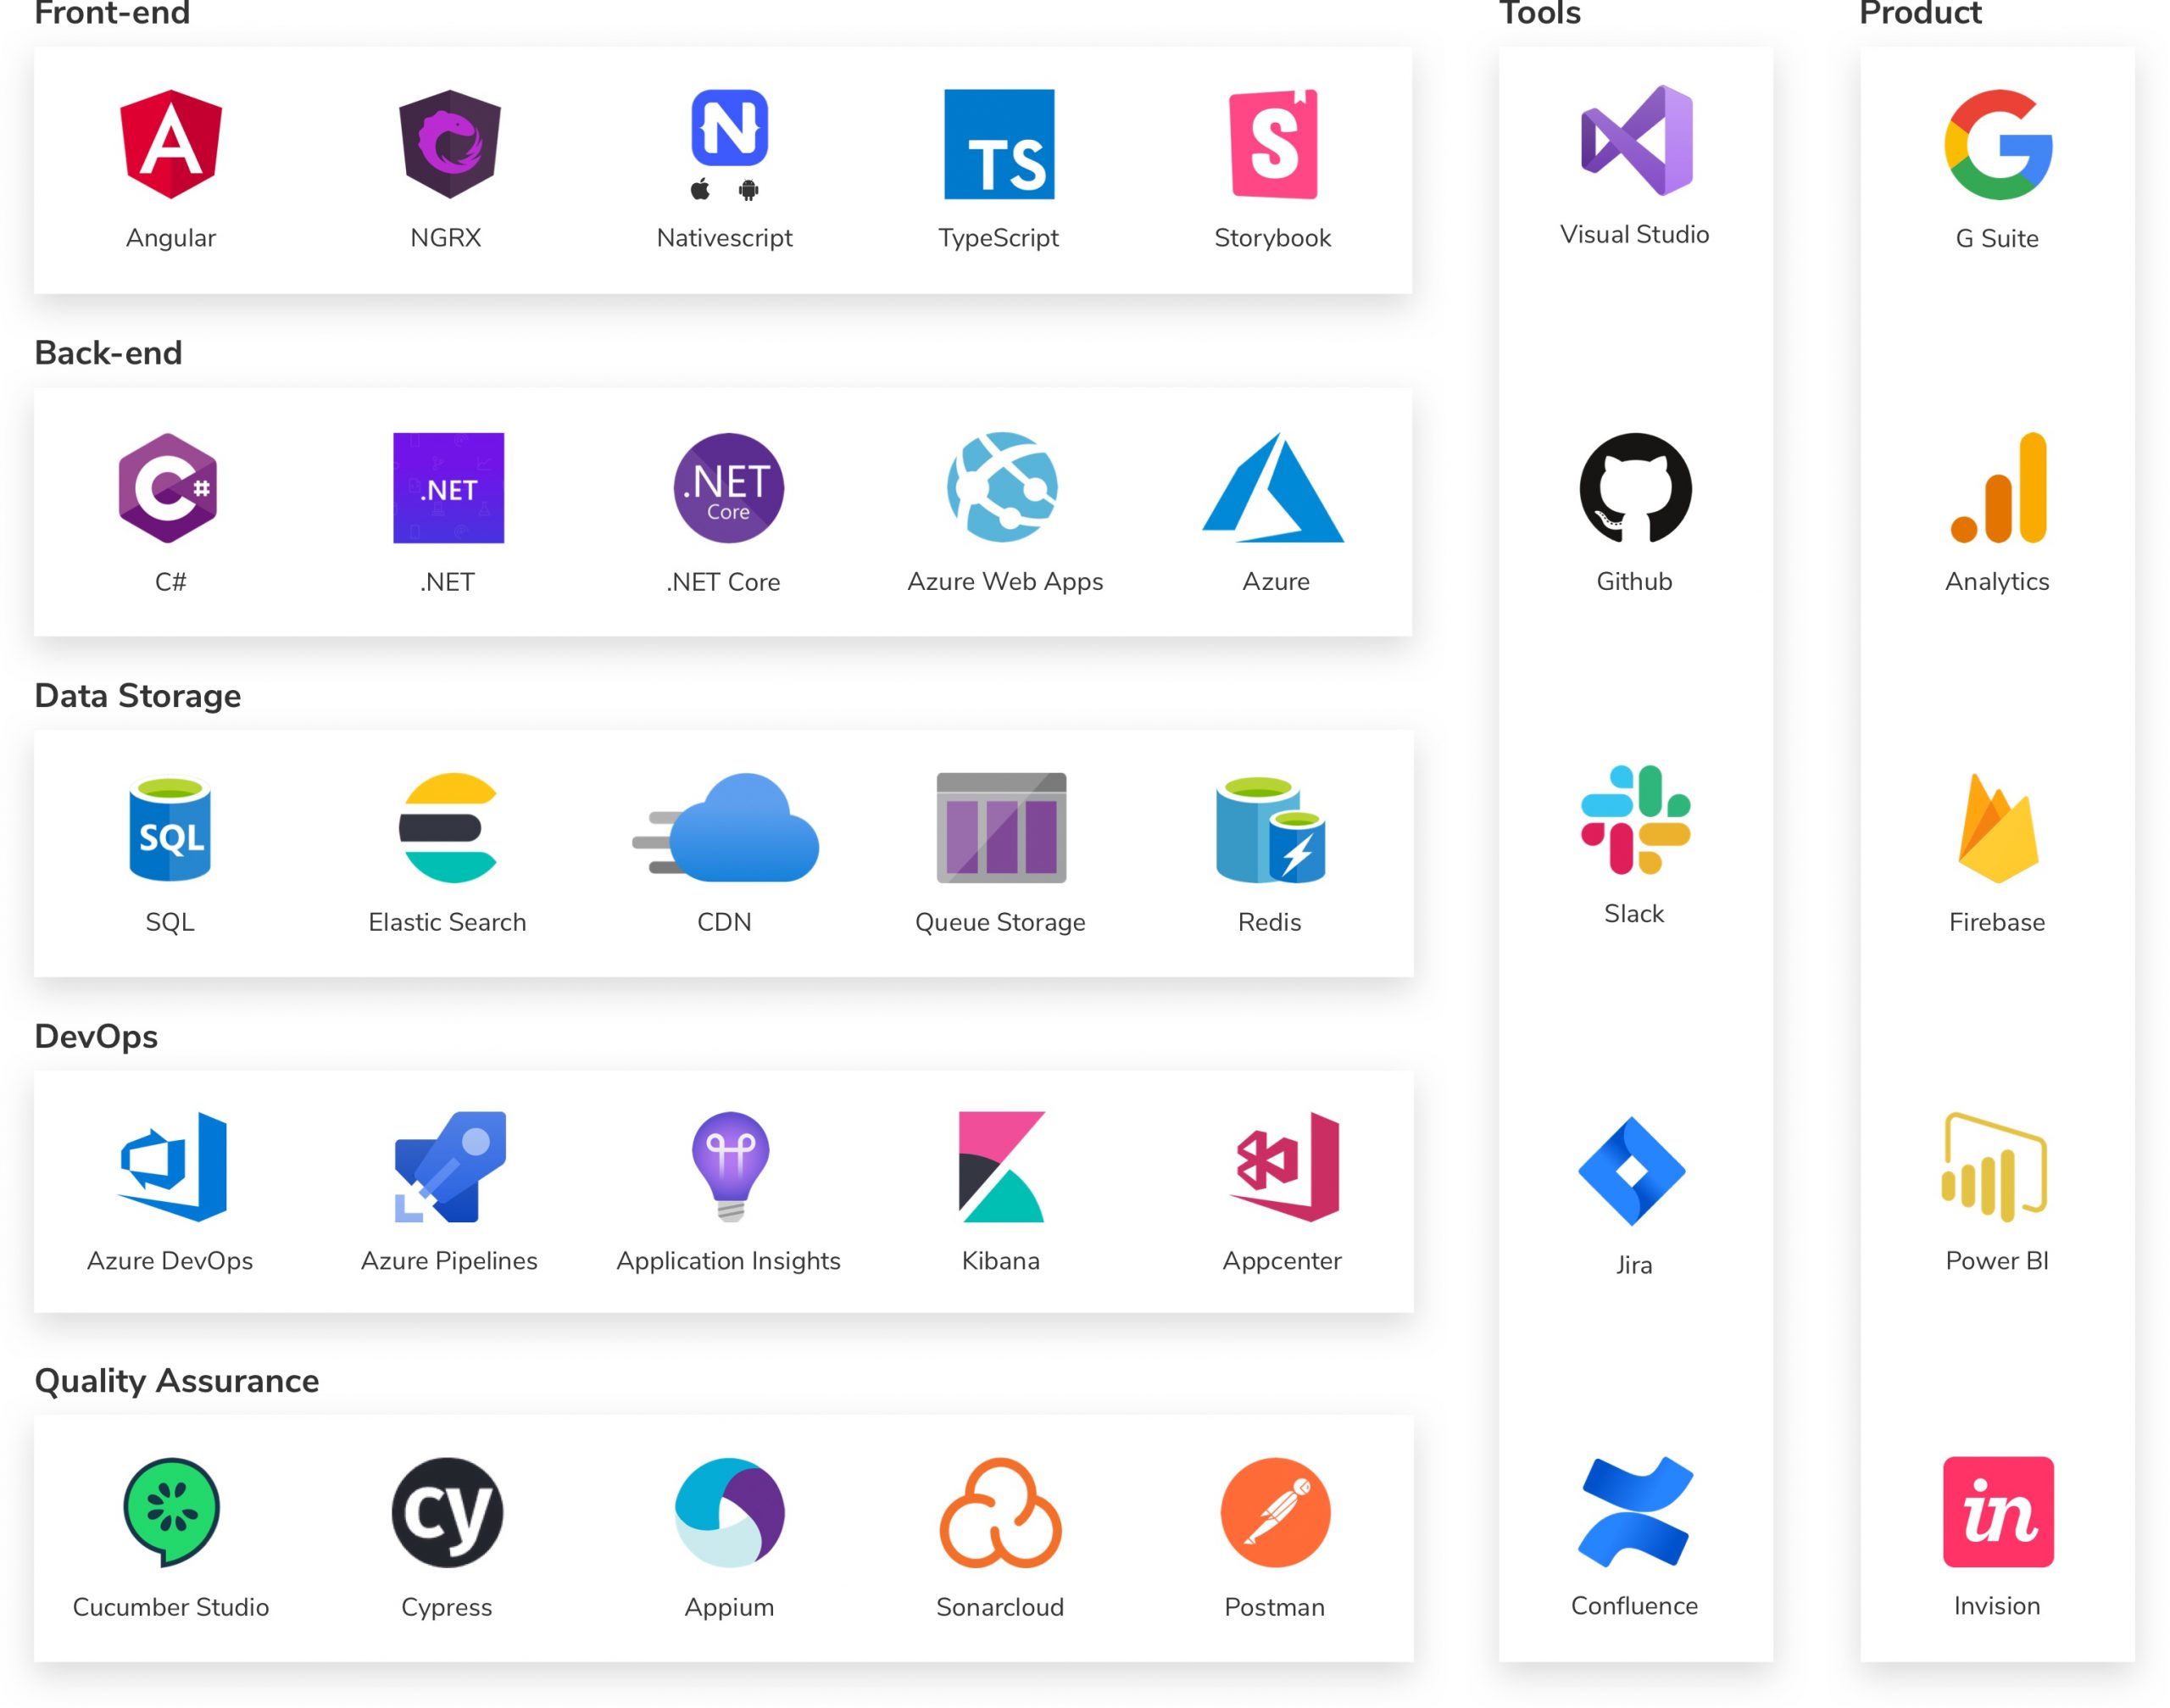The image size is (2170, 1708).
Task: Open the Cypress cy icon
Action: 447,1512
